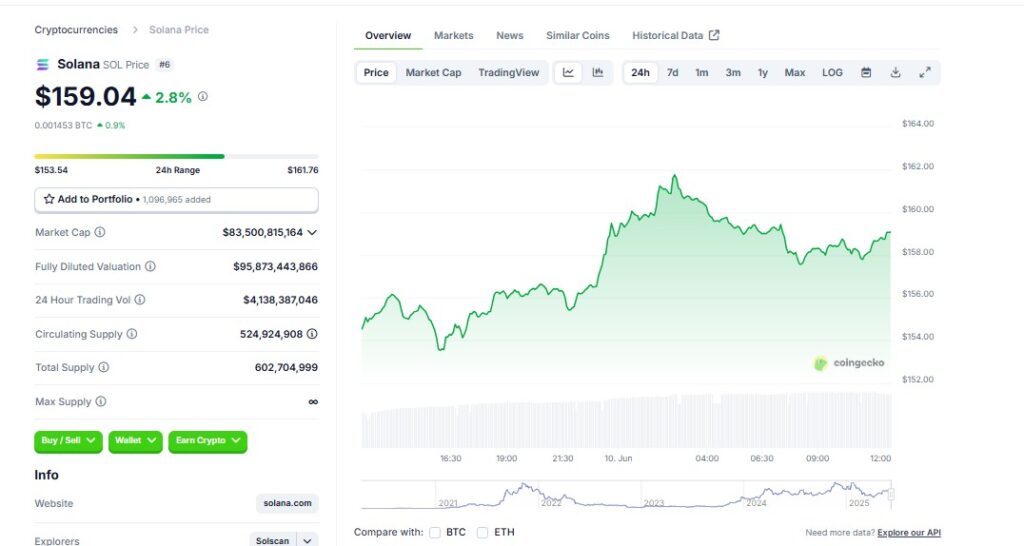Open the Earn Crypto dropdown
This screenshot has height=546, width=1024.
(x=208, y=441)
